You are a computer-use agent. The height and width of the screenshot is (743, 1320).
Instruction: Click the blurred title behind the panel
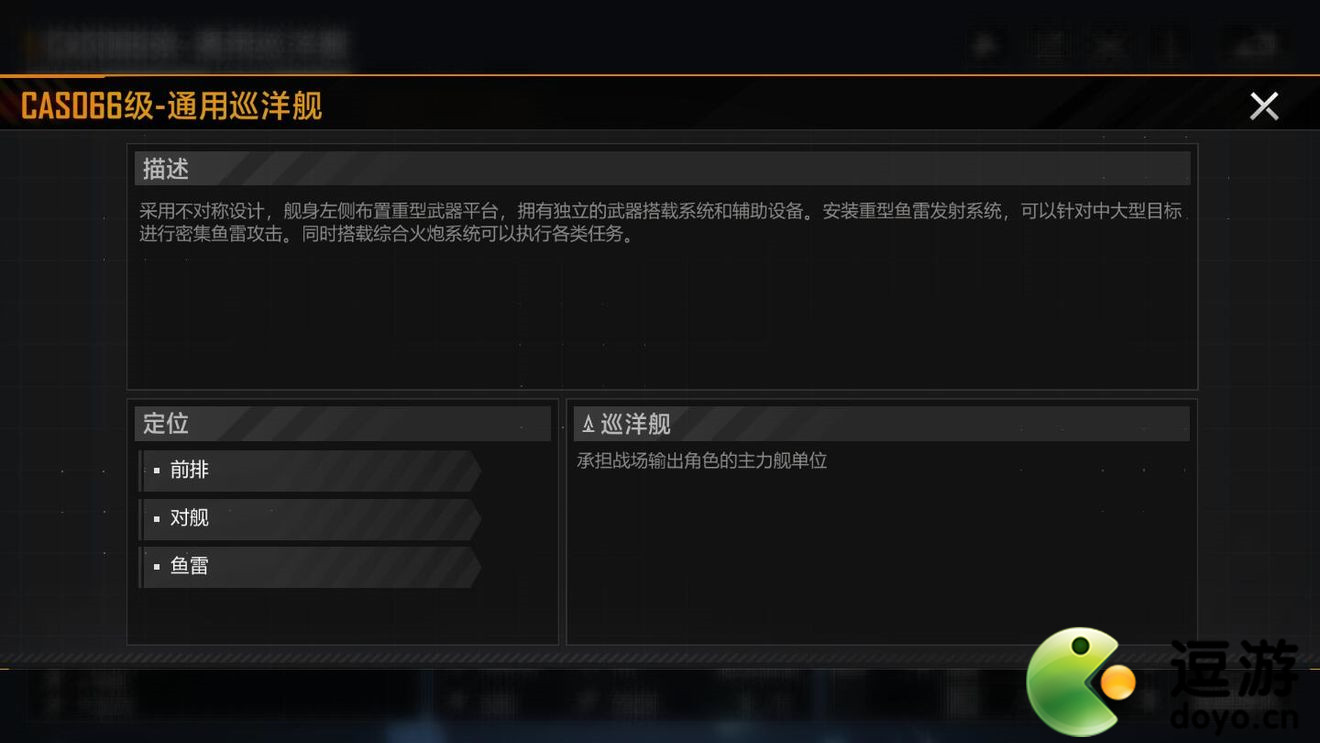click(187, 44)
